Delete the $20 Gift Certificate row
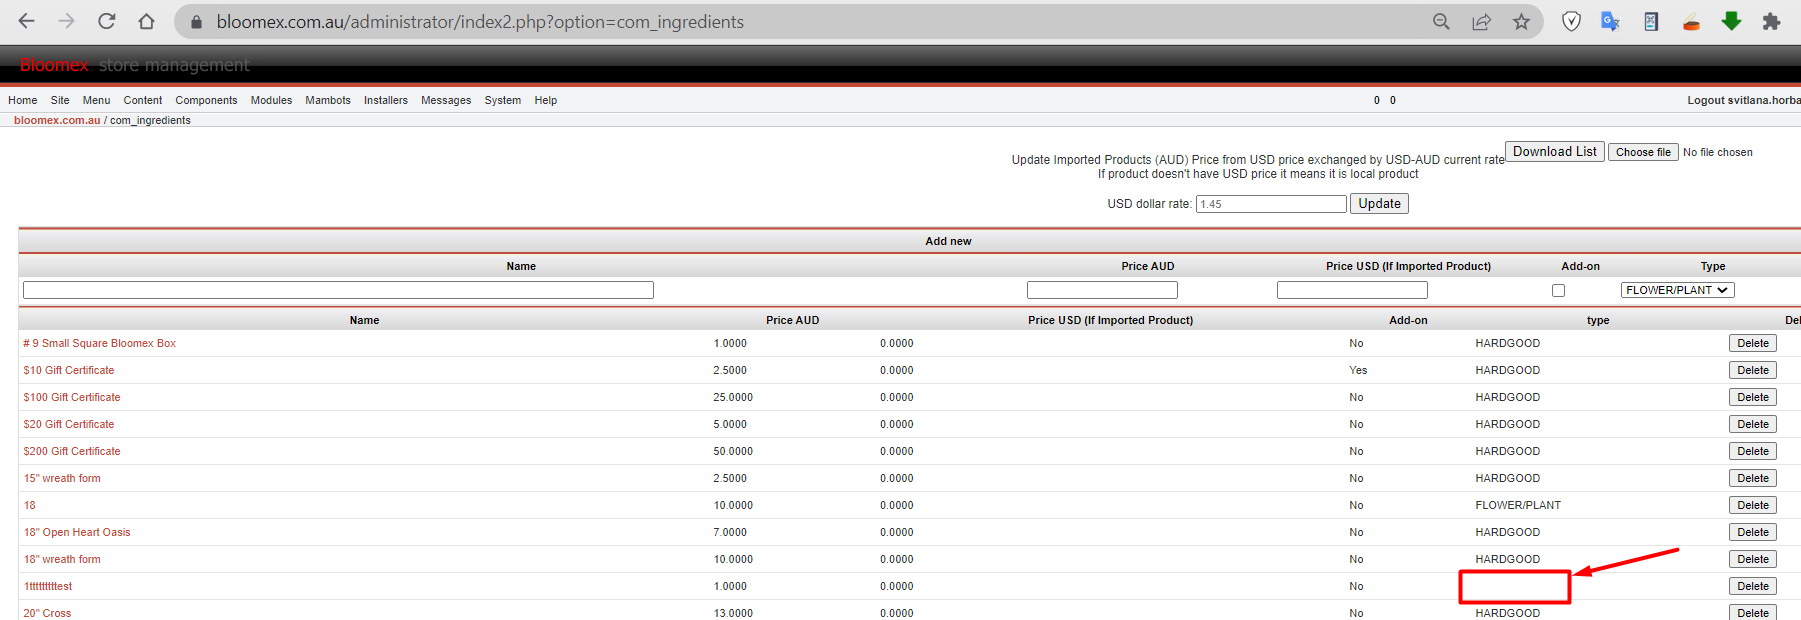The width and height of the screenshot is (1801, 620). pos(1753,424)
